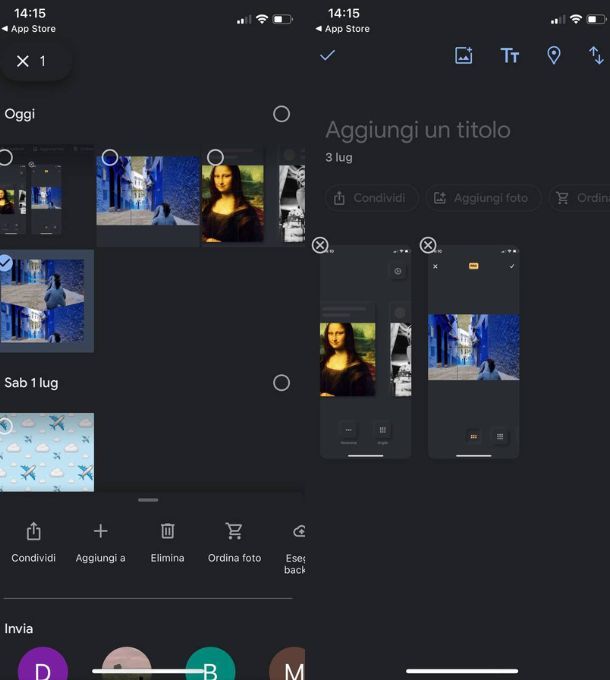This screenshot has height=680, width=610.
Task: Select the Mona Lisa photo circle
Action: pos(215,157)
